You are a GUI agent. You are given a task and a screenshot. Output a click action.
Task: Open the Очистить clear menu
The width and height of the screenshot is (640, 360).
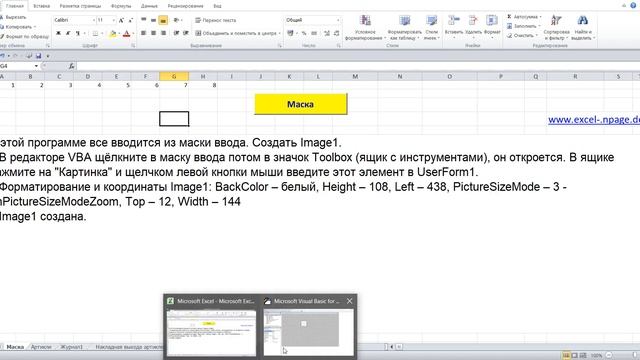(x=523, y=36)
